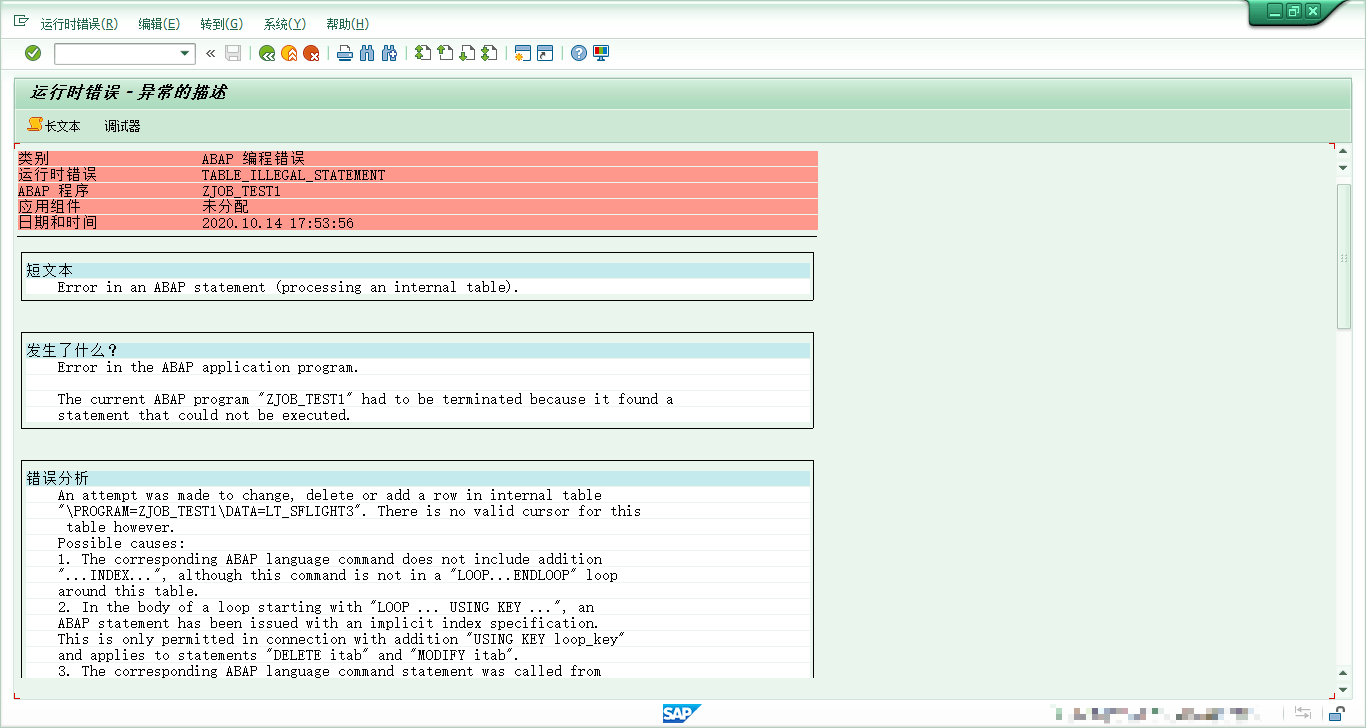Click the Save icon in the toolbar
Screen dimensions: 1366x728
click(x=233, y=53)
